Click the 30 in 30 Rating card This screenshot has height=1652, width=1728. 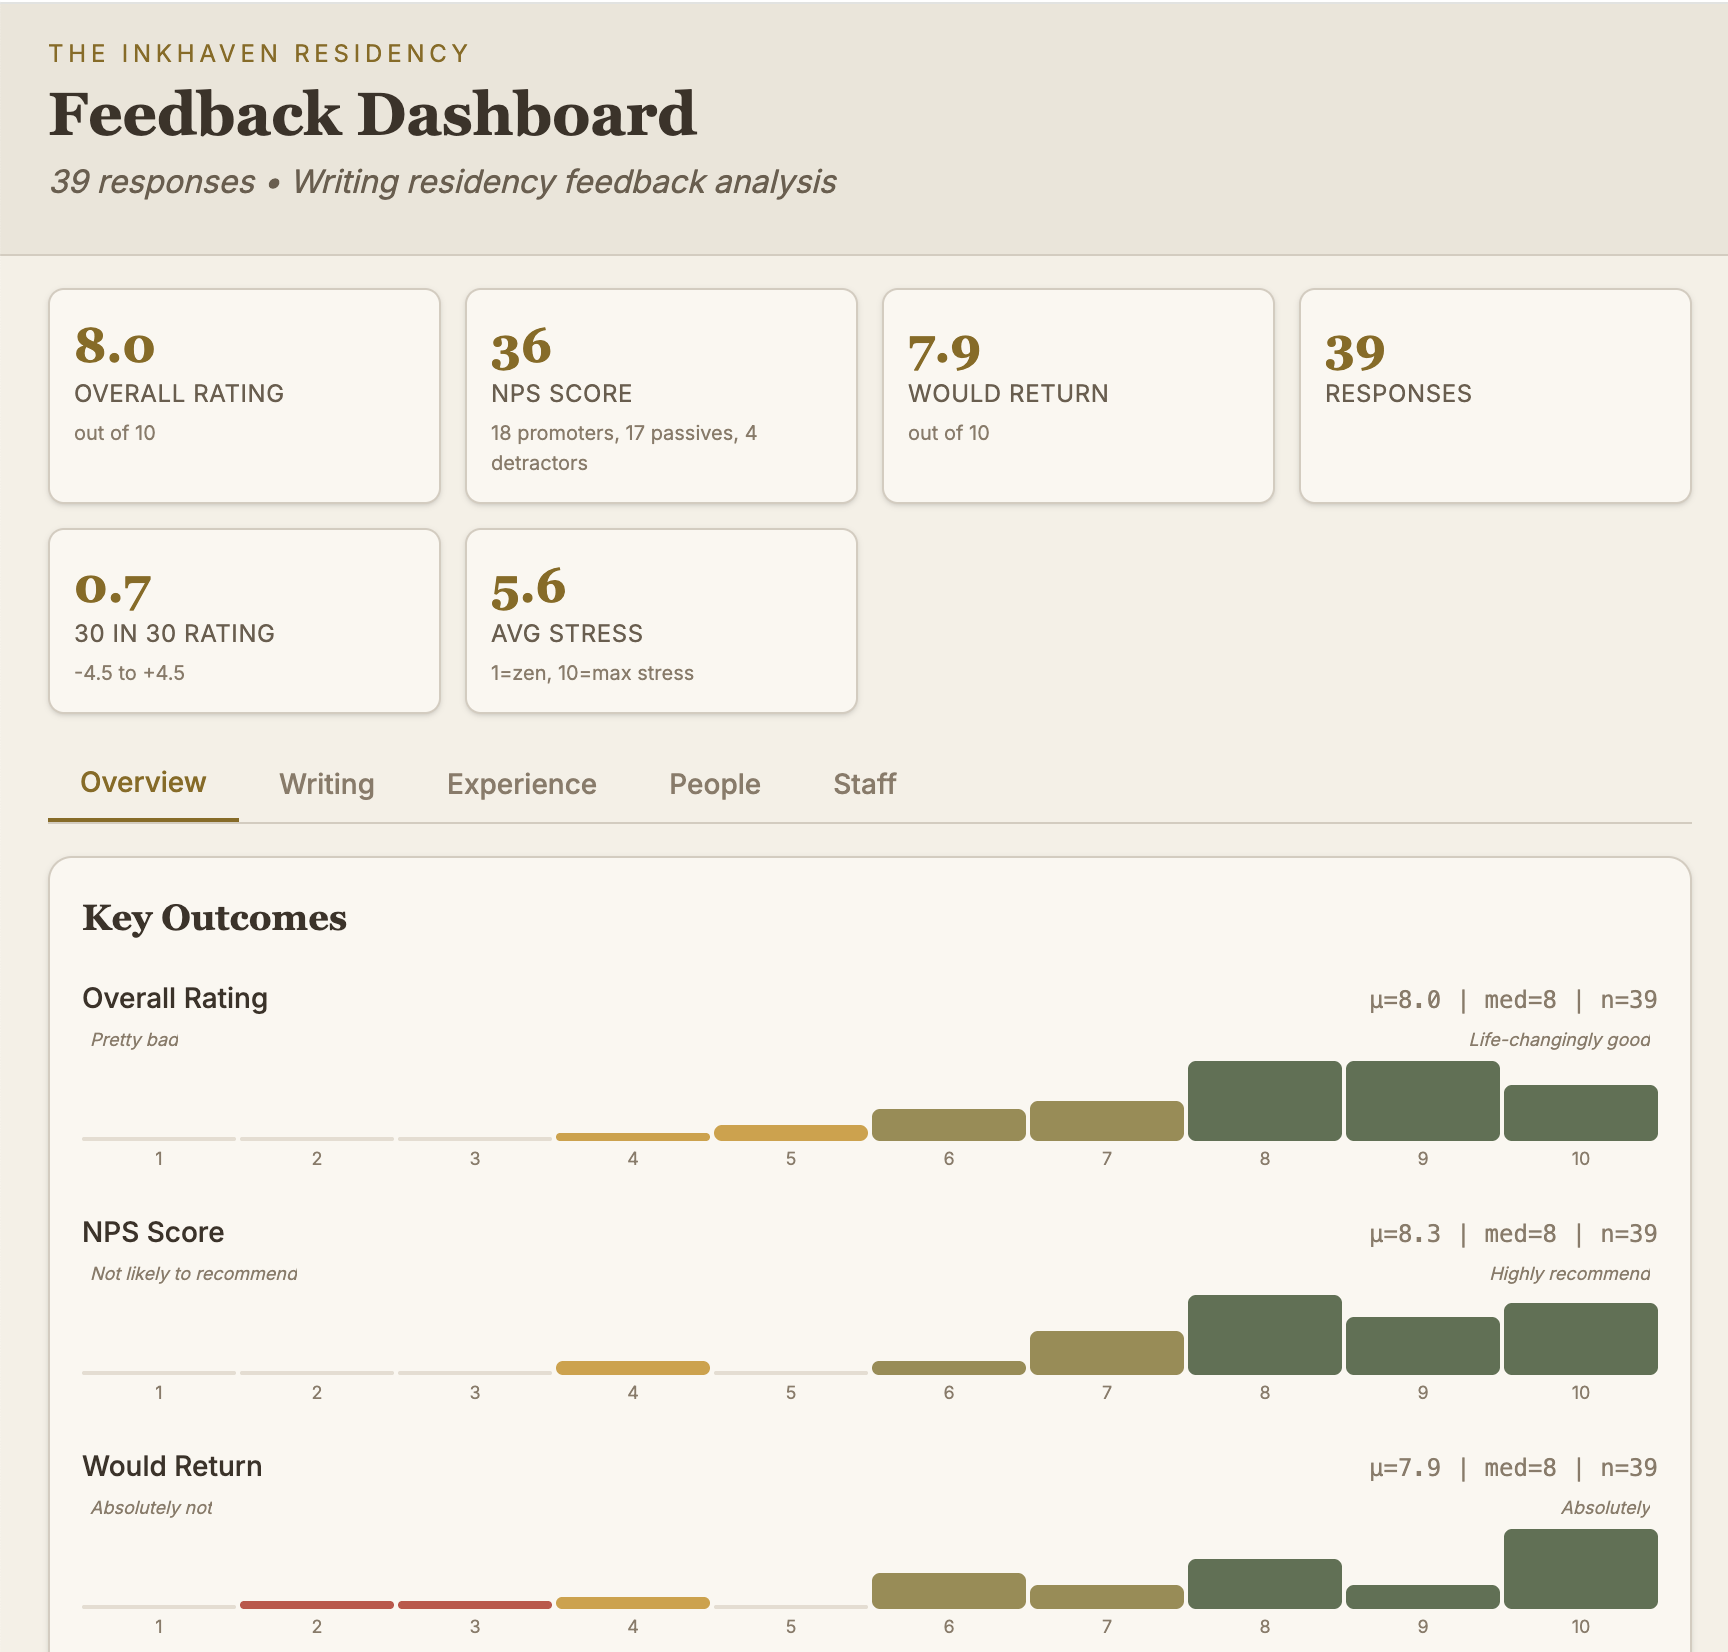244,621
